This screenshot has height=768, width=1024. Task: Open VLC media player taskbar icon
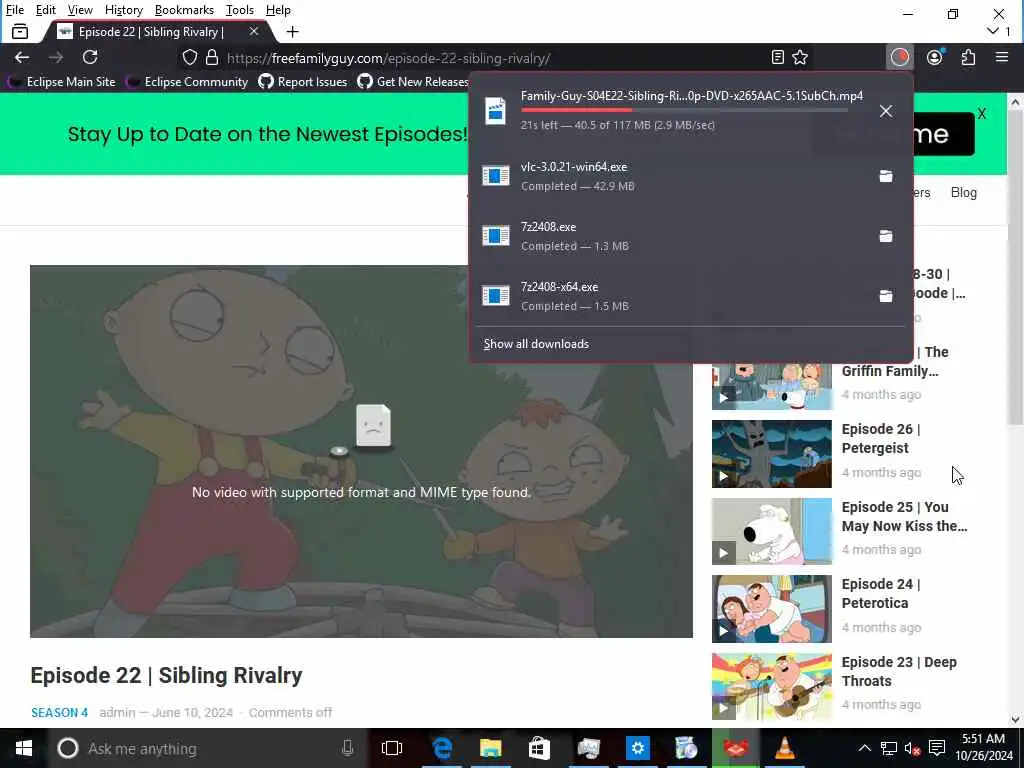point(785,748)
